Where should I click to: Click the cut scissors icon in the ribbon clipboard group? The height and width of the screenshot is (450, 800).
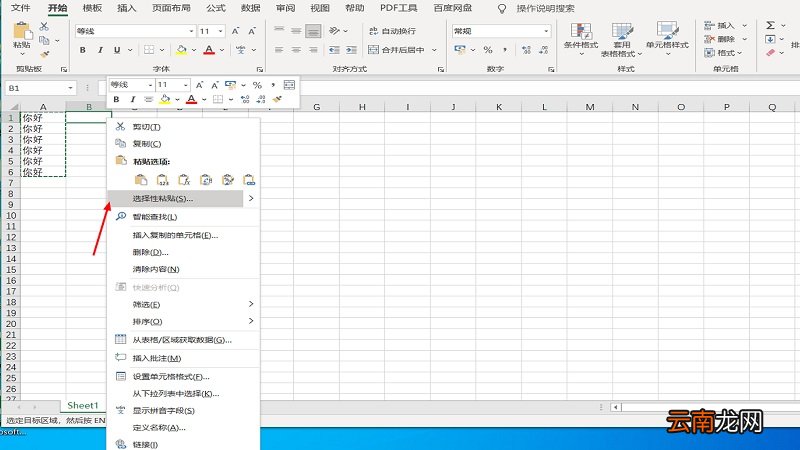coord(44,27)
